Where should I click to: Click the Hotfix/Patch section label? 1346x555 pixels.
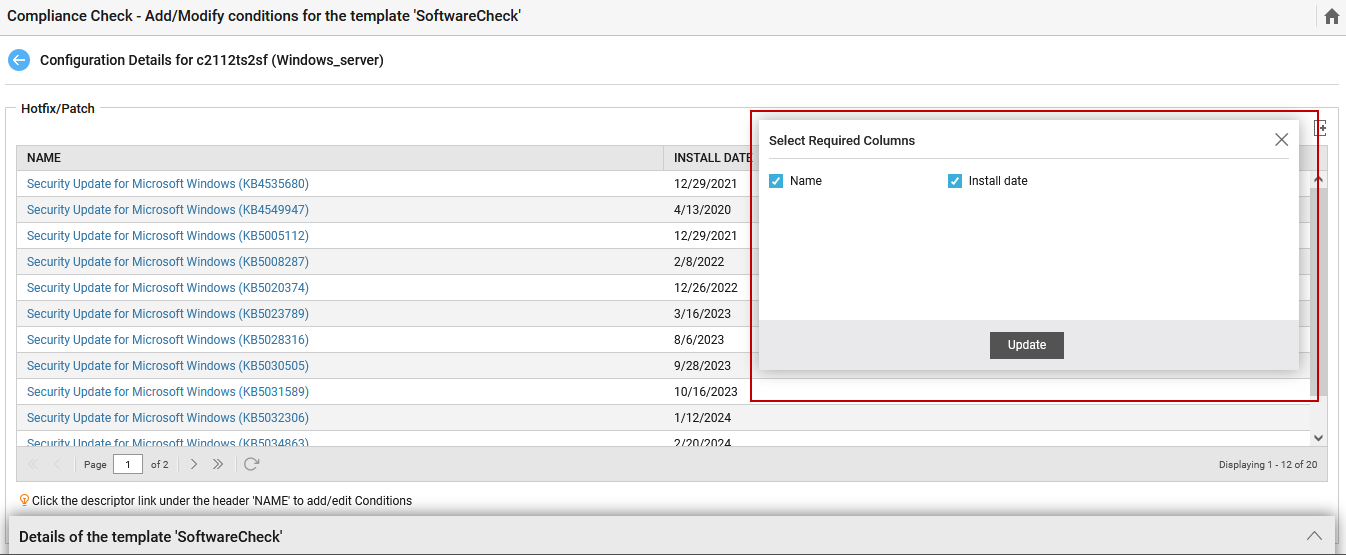tap(58, 108)
